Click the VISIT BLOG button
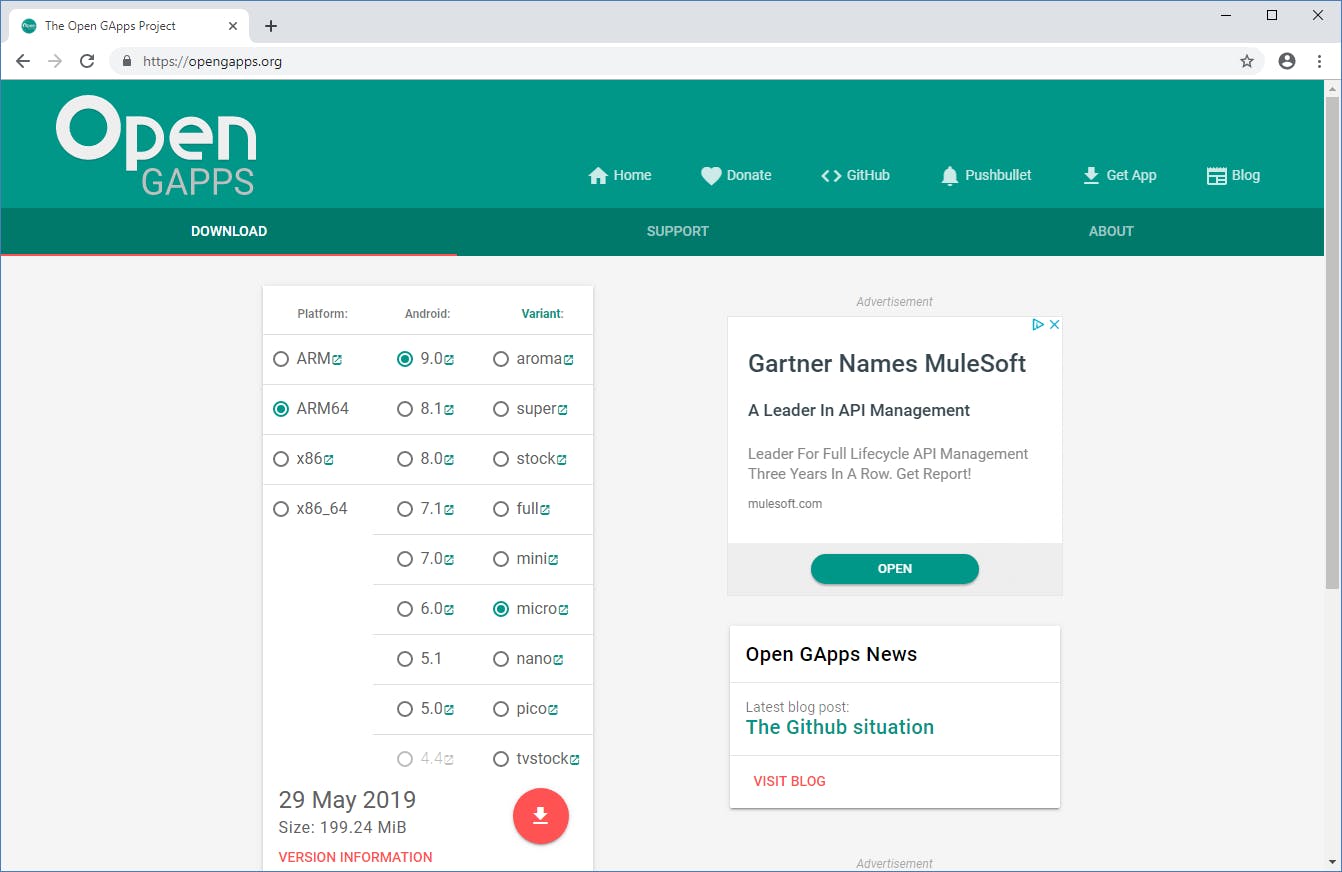This screenshot has width=1342, height=872. tap(790, 781)
